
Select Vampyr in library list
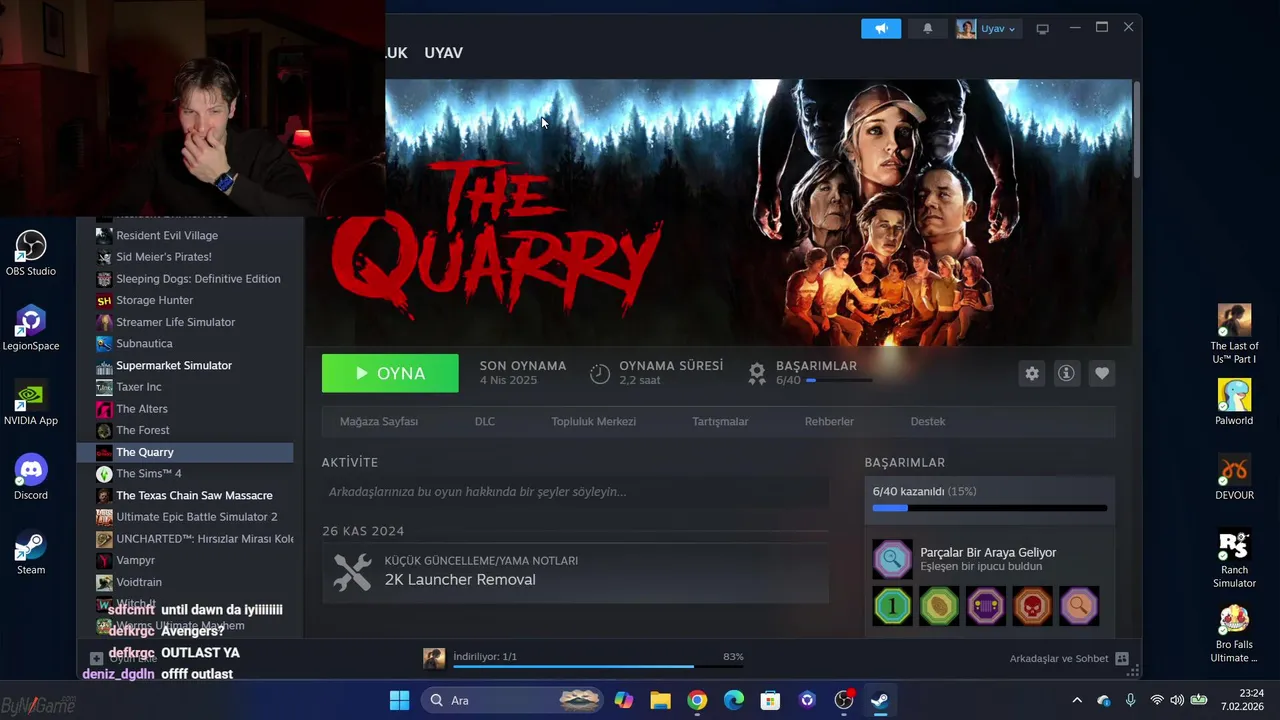click(135, 560)
